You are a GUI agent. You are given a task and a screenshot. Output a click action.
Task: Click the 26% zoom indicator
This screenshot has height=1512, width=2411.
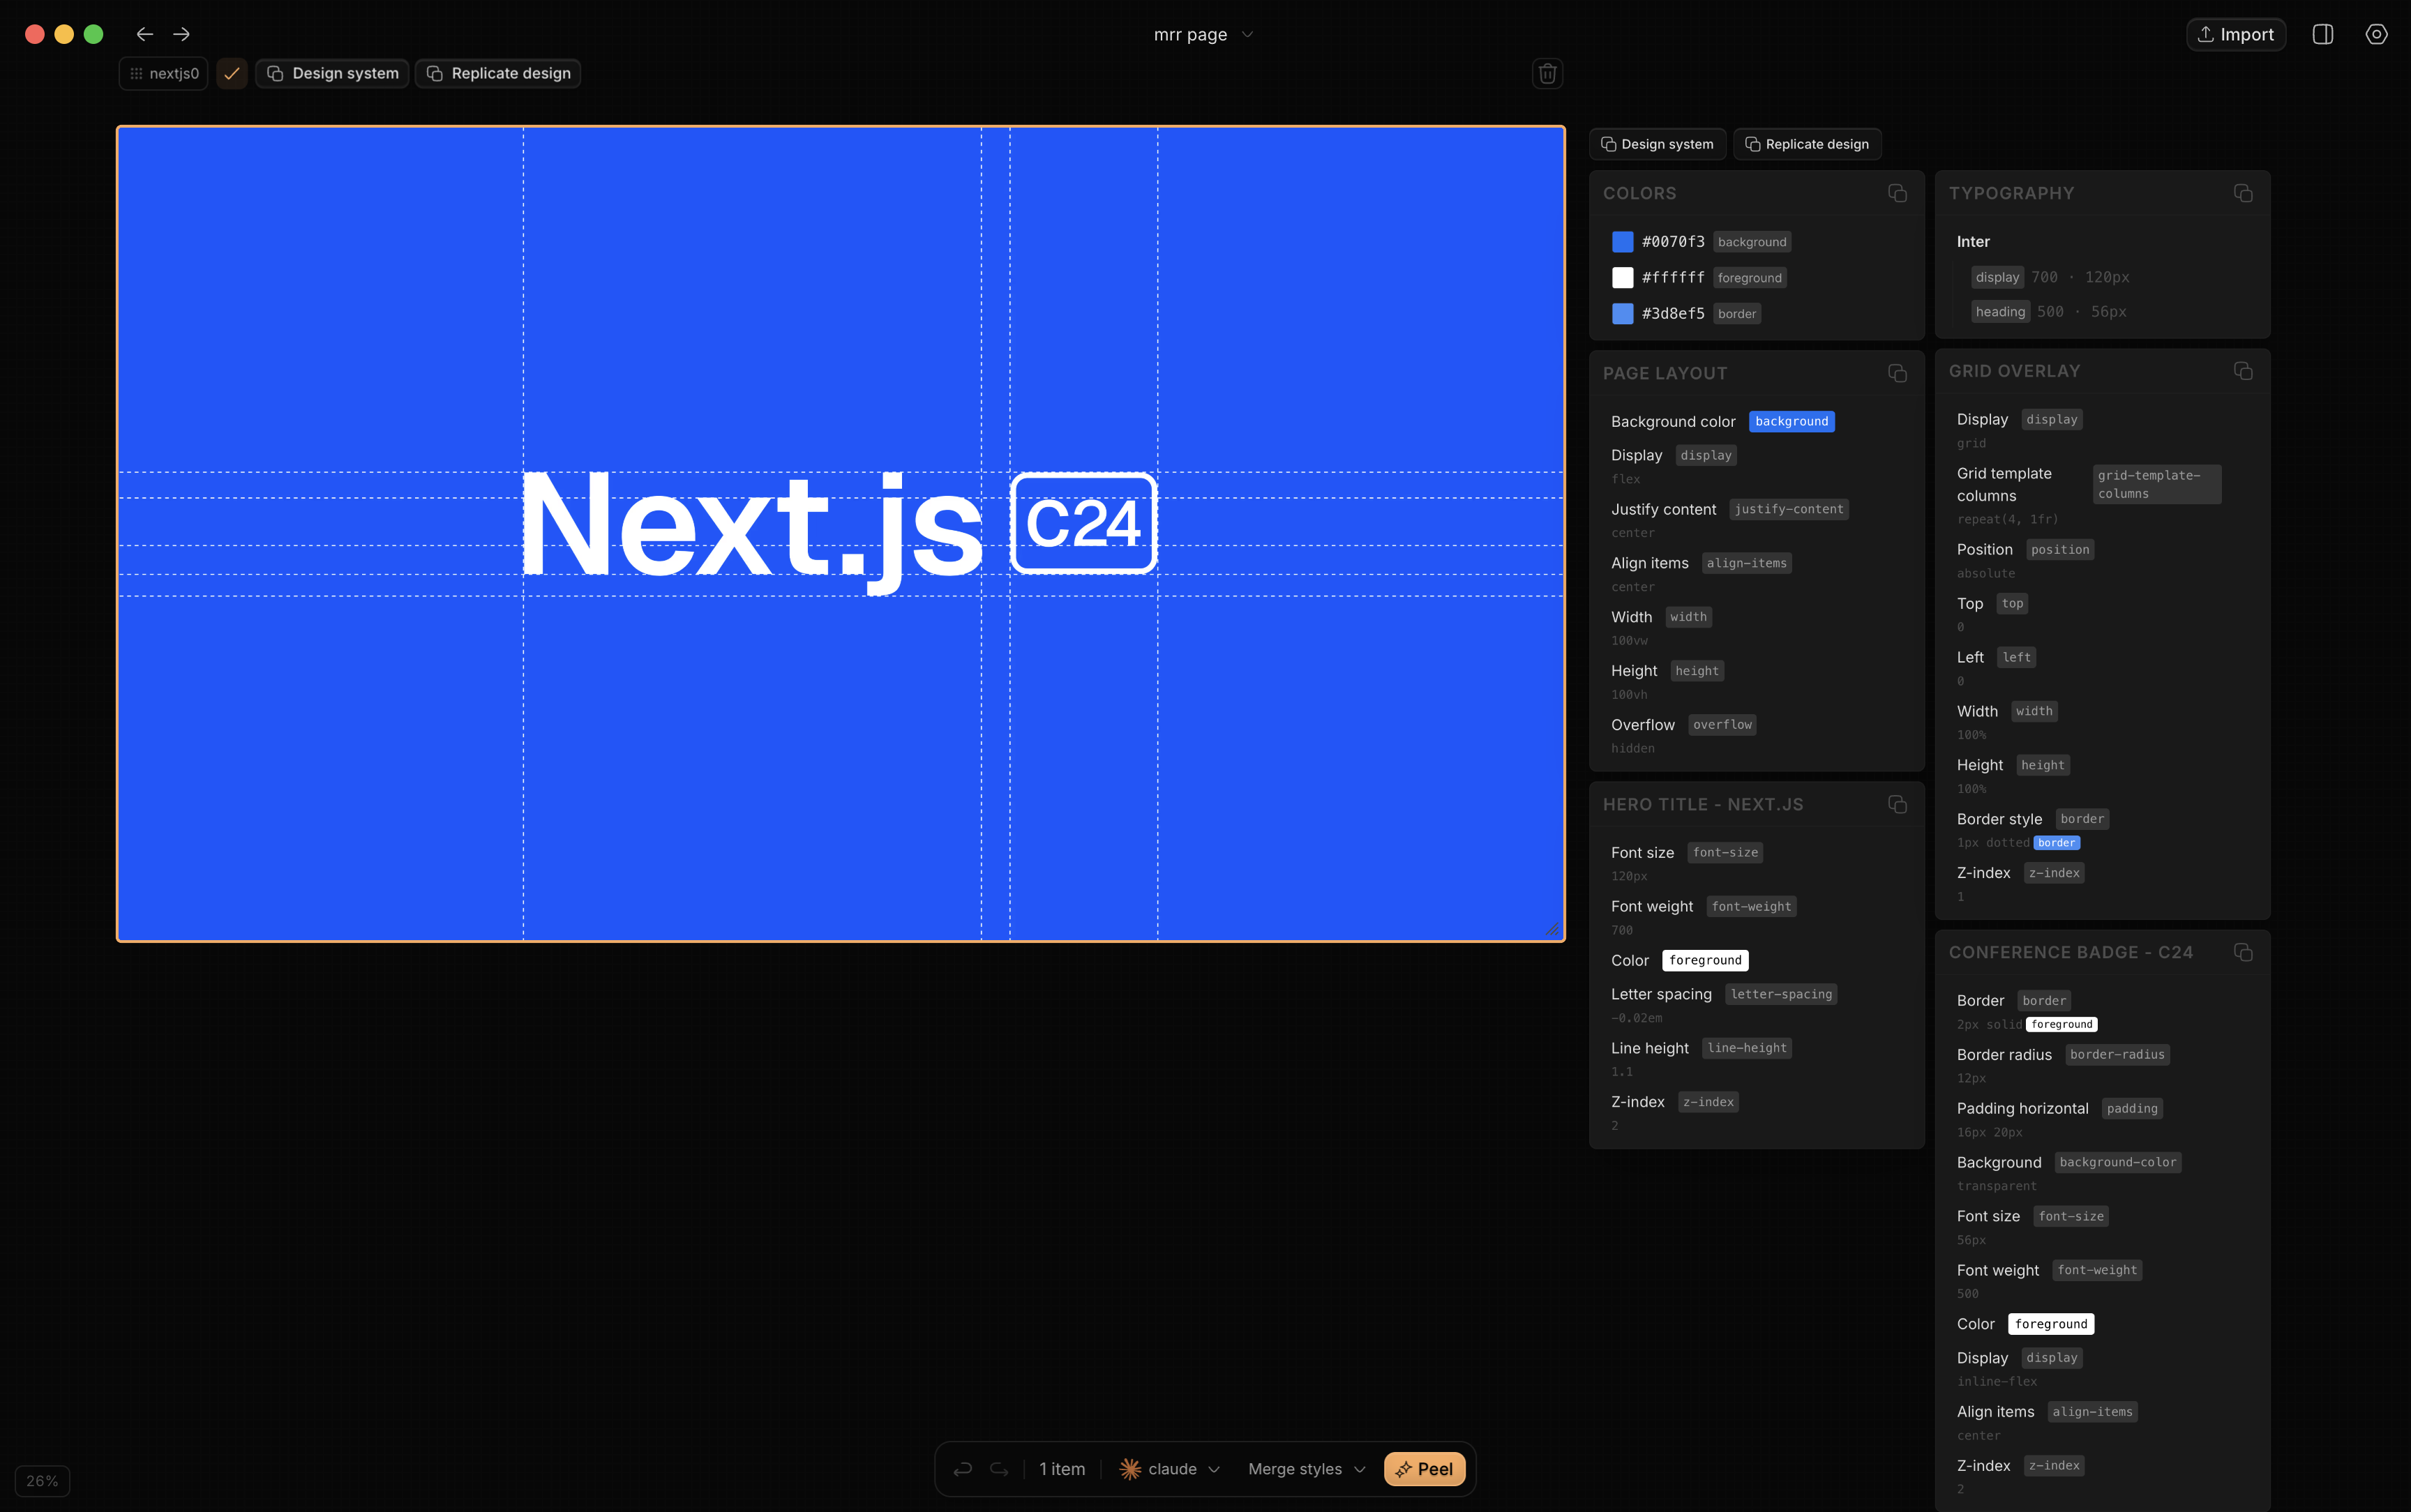42,1481
